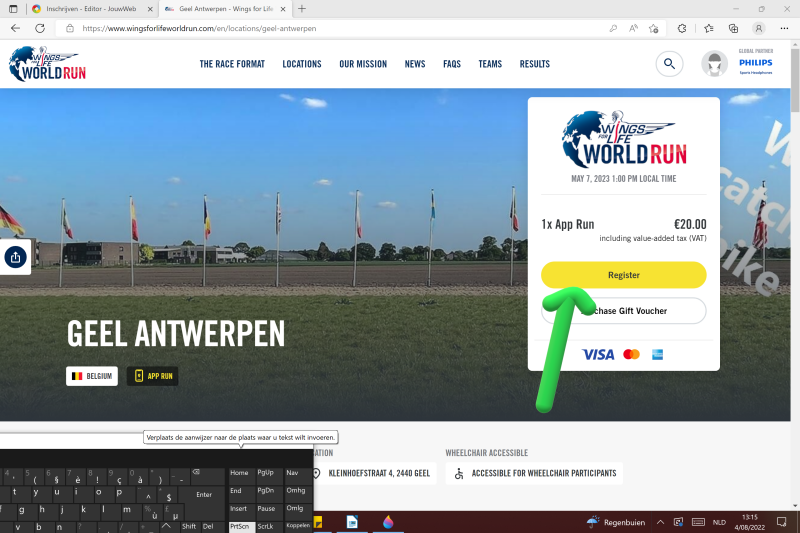
Task: Click the touch keyboard icon in the system tray
Action: pyautogui.click(x=698, y=522)
